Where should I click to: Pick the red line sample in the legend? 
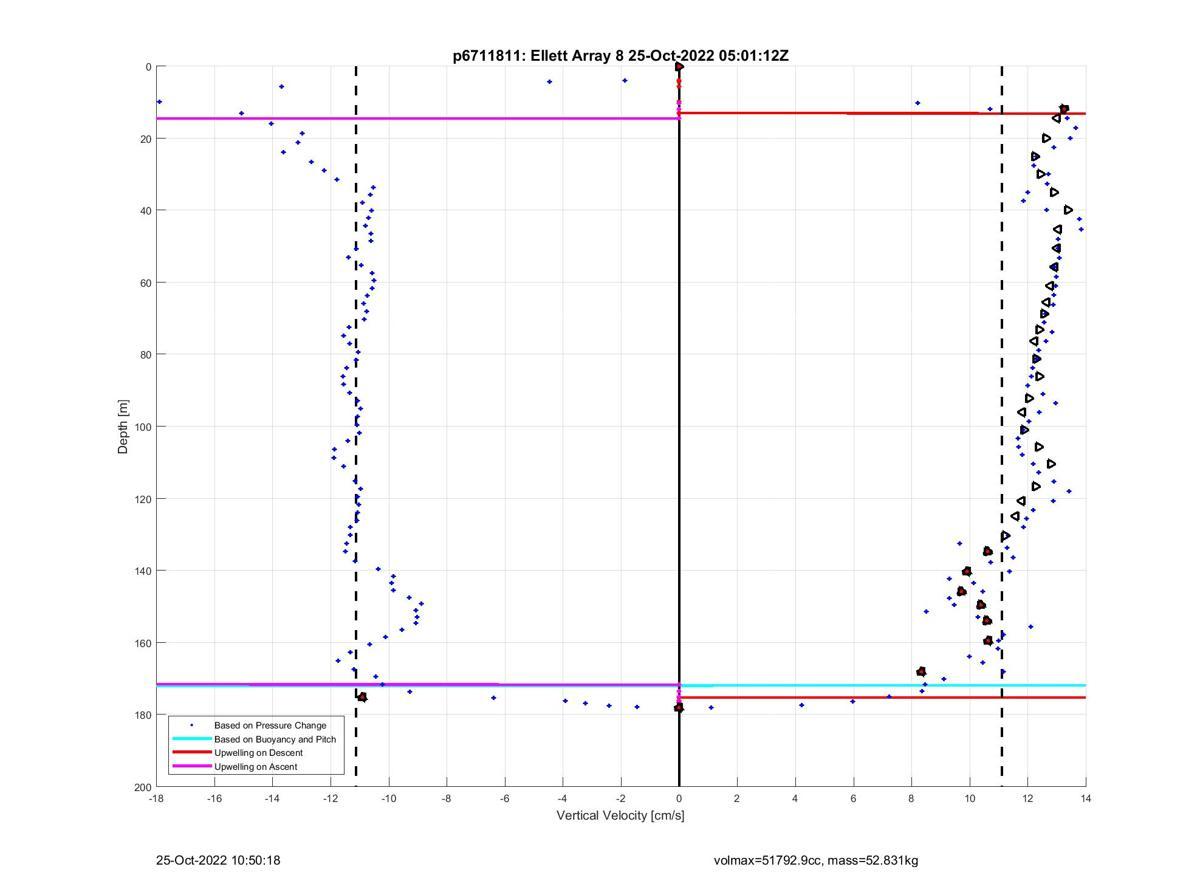[191, 753]
